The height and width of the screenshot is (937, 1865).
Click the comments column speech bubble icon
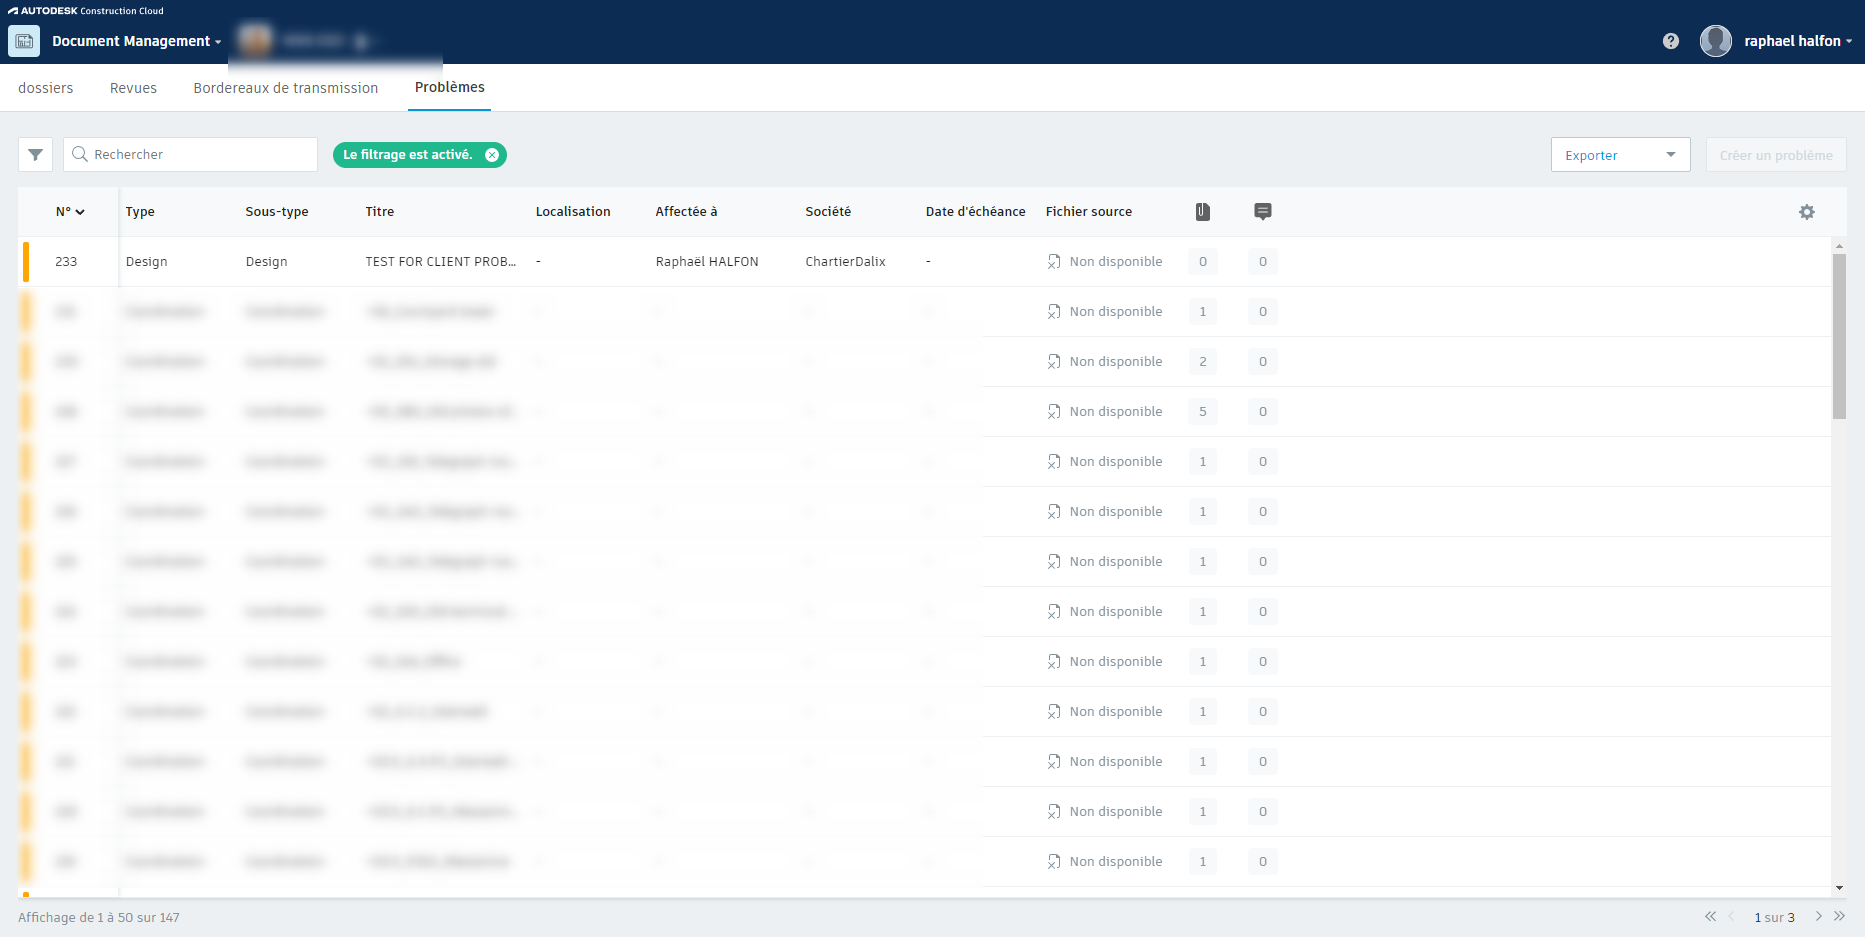pyautogui.click(x=1262, y=211)
